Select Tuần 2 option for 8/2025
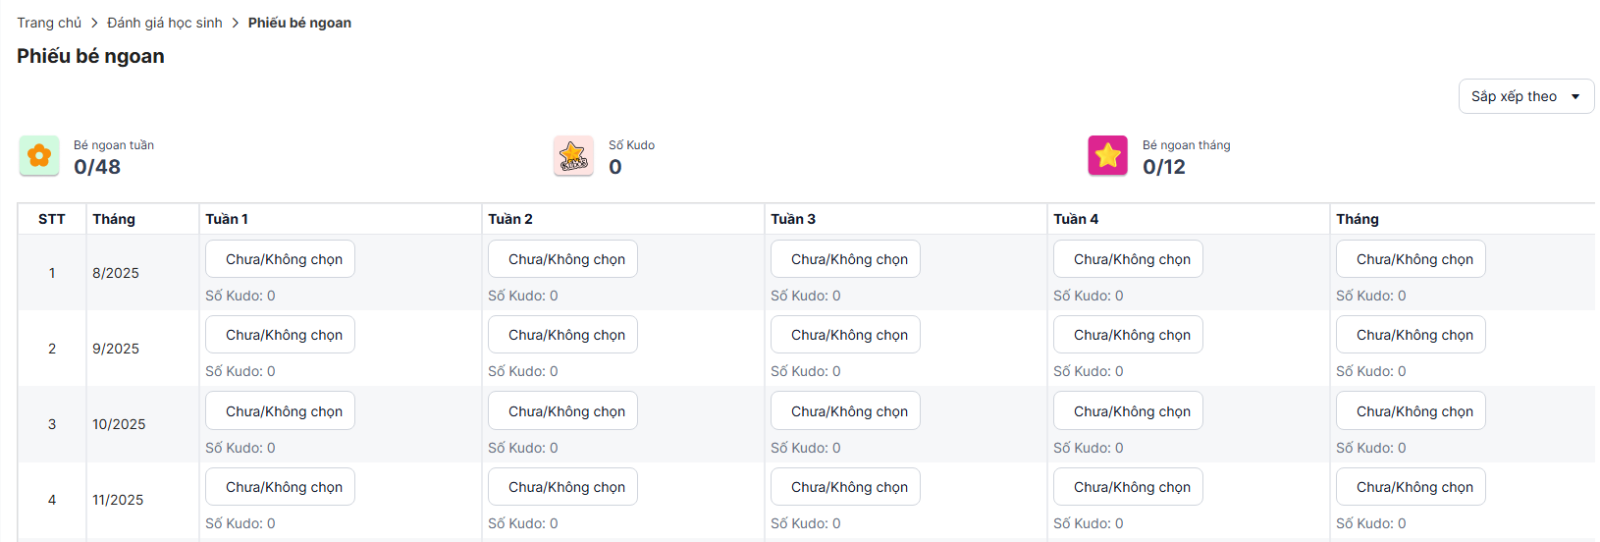The height and width of the screenshot is (542, 1600). point(562,259)
